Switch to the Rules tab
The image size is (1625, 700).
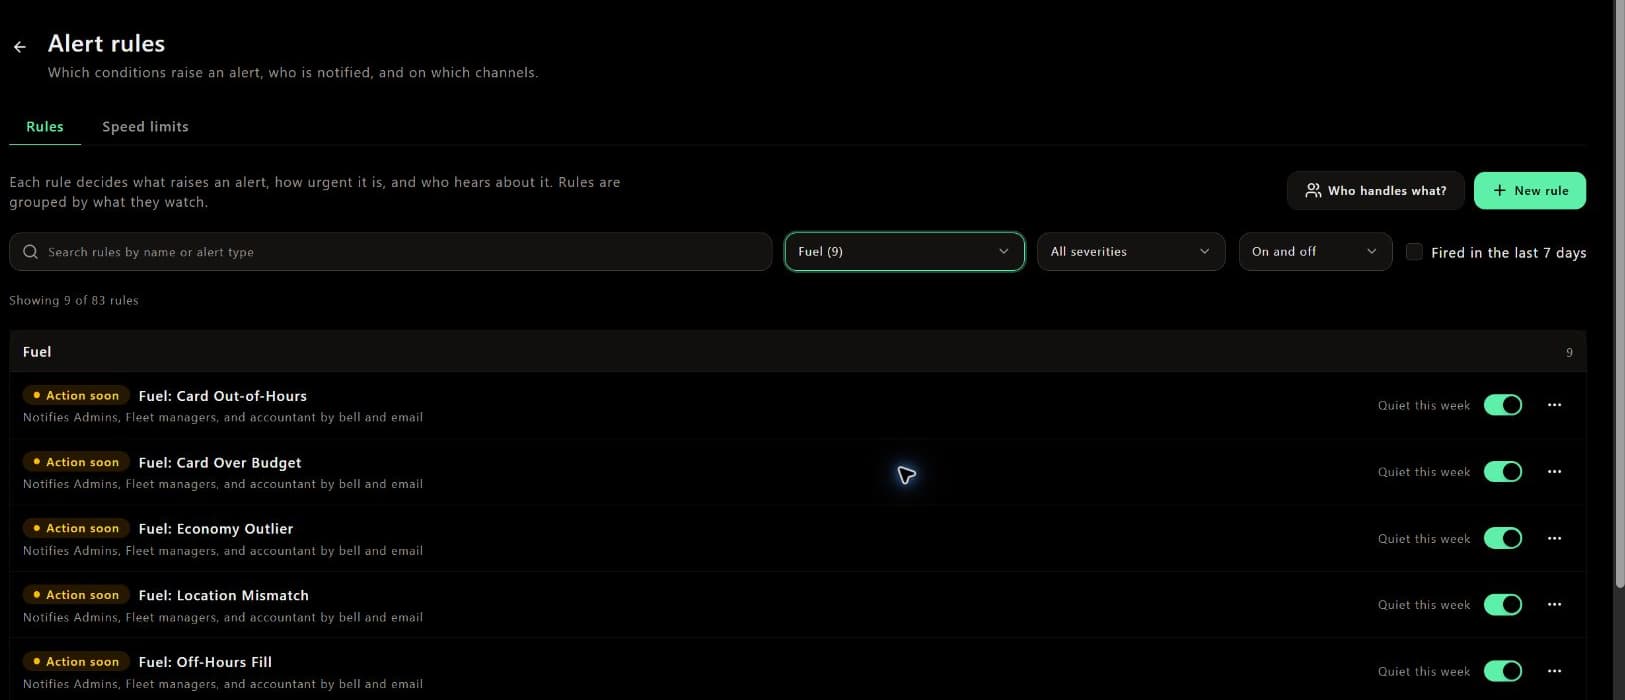coord(45,127)
